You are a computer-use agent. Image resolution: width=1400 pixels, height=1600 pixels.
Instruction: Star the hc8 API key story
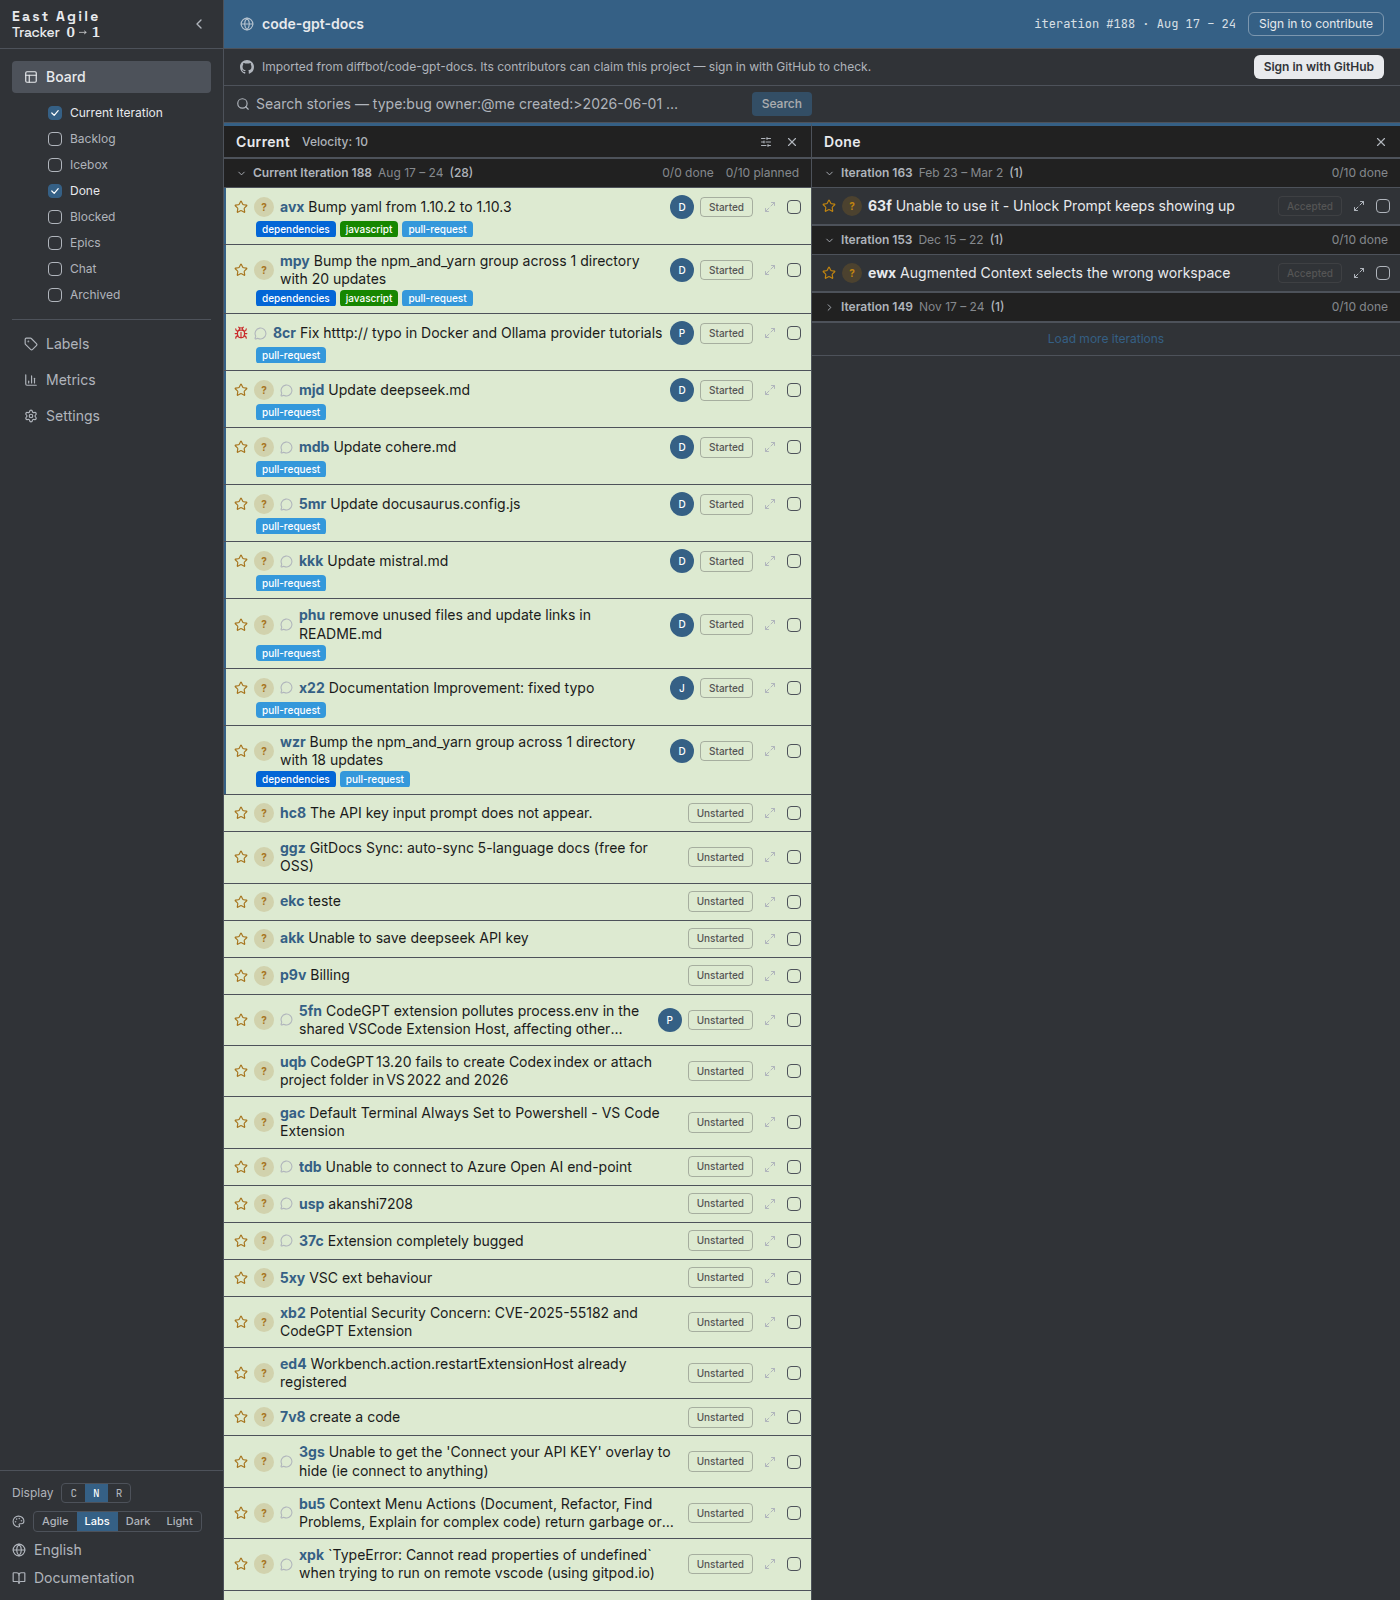pyautogui.click(x=241, y=813)
